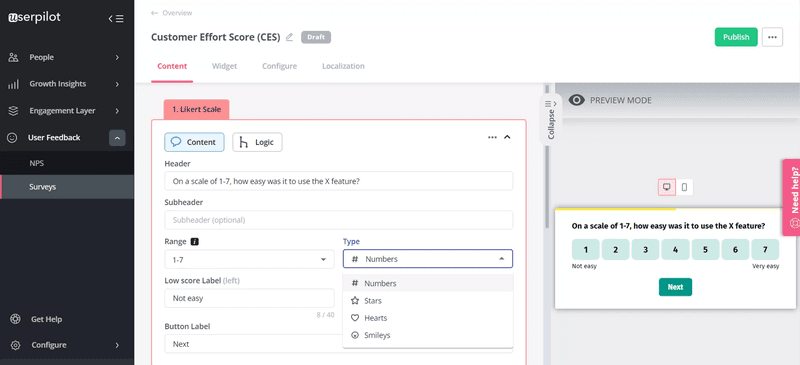The image size is (800, 365).
Task: Choose score 3 in preview
Action: click(645, 250)
